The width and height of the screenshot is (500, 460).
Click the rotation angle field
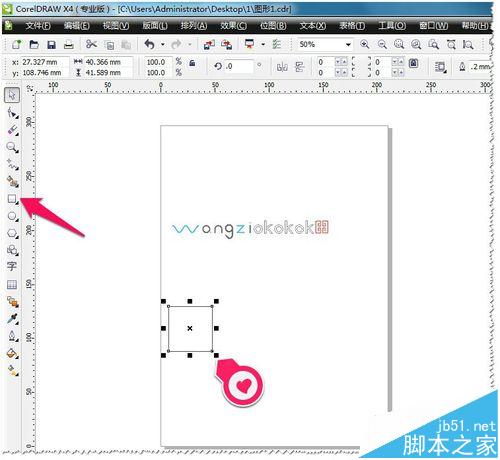(239, 67)
